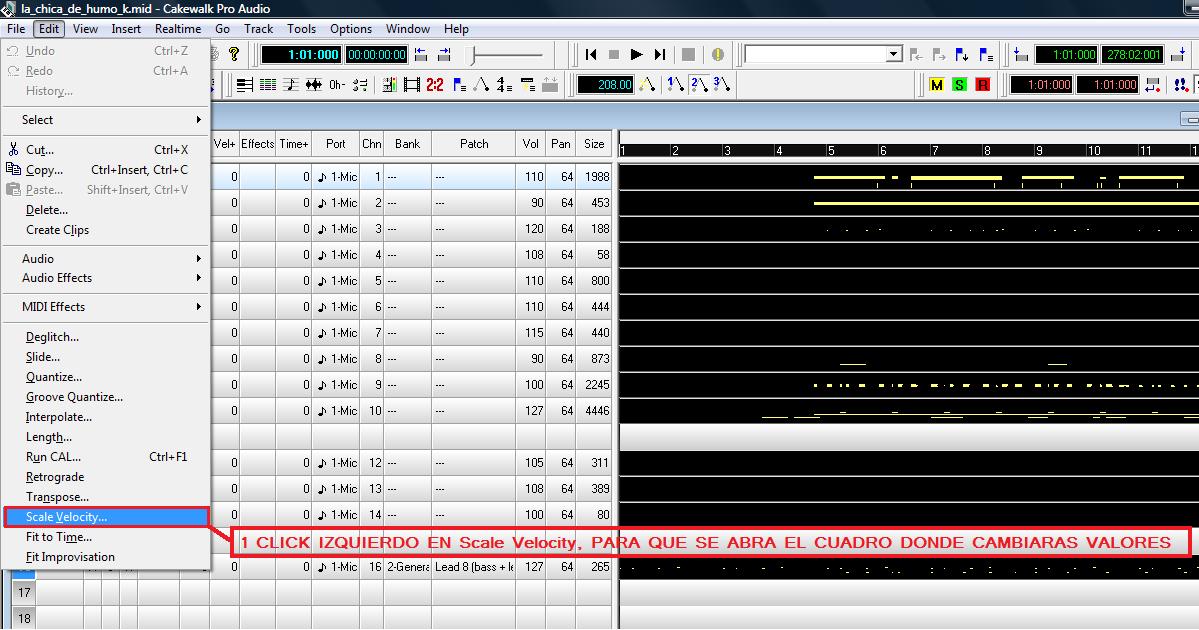Expand the Audio submenu
This screenshot has height=630, width=1199.
click(106, 258)
